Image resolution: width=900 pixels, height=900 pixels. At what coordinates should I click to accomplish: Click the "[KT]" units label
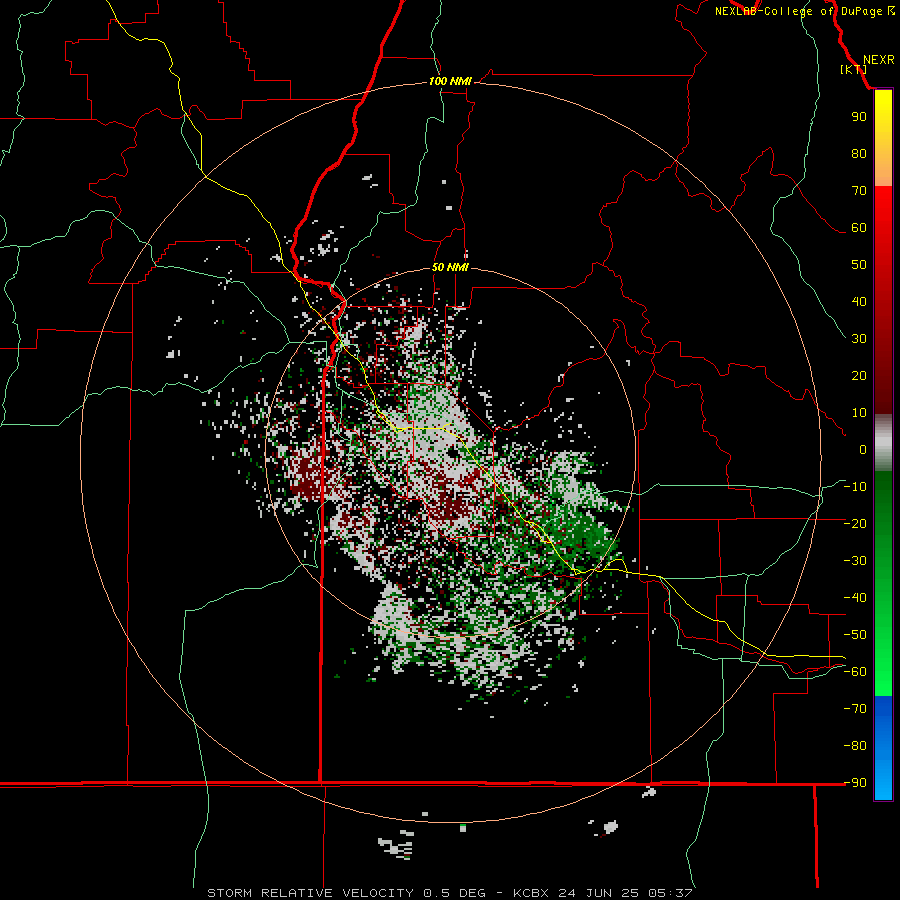pos(854,69)
